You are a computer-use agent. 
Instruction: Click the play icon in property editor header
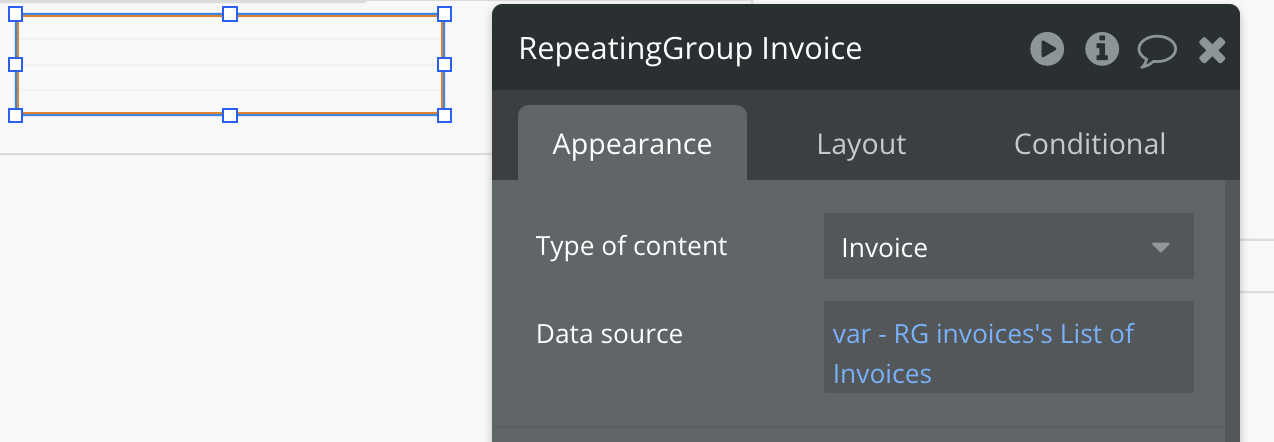pos(1047,48)
